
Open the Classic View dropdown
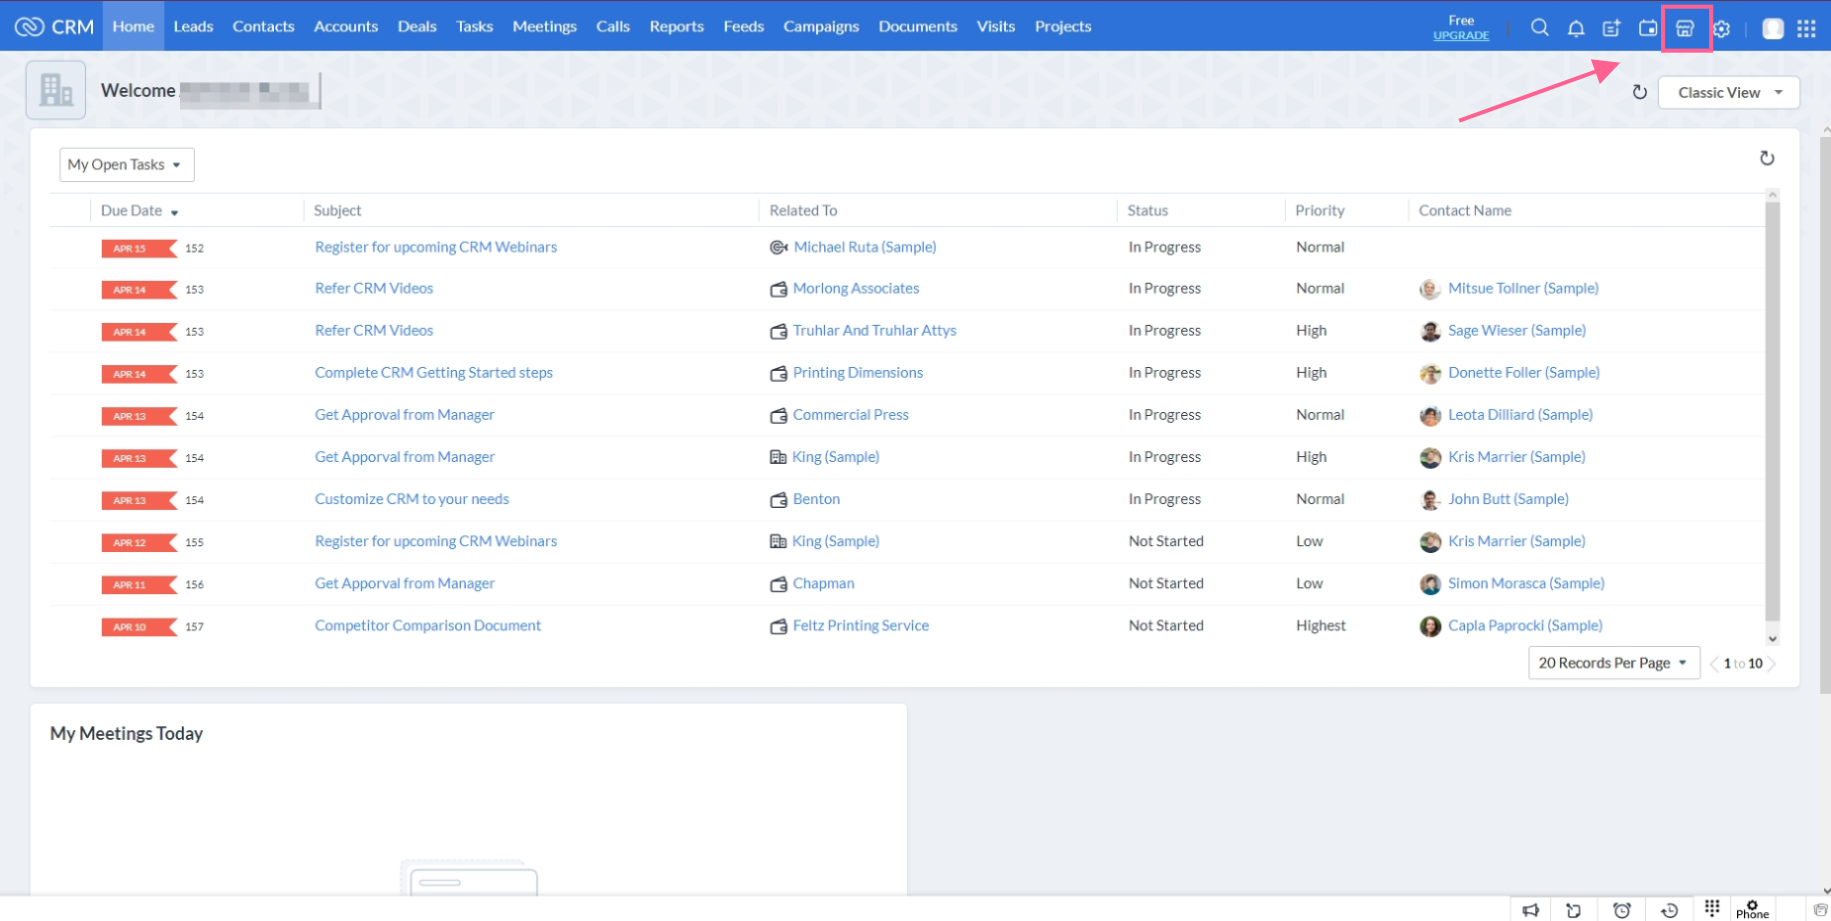click(x=1729, y=92)
